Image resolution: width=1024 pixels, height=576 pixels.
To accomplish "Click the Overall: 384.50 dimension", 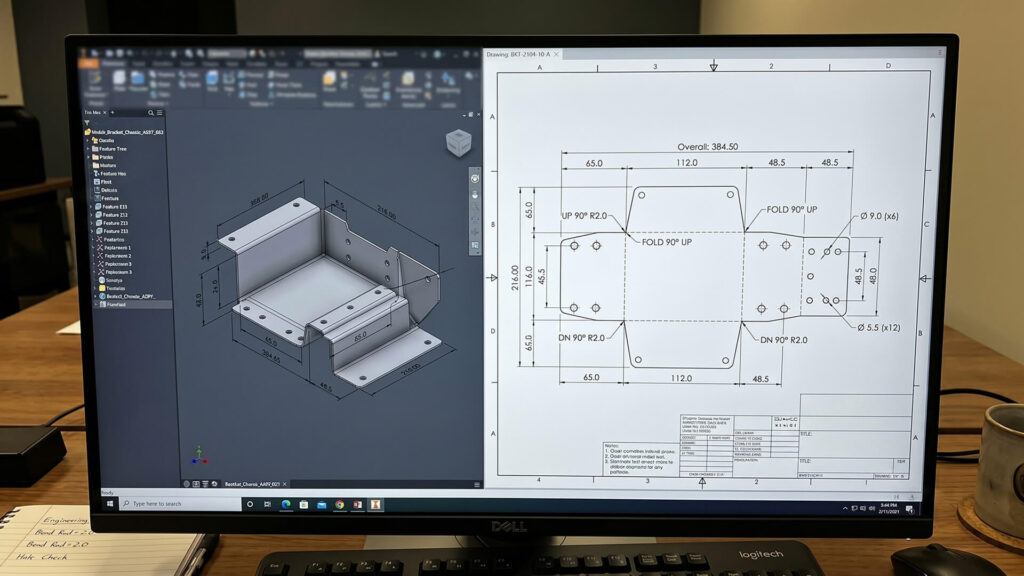I will pyautogui.click(x=707, y=147).
